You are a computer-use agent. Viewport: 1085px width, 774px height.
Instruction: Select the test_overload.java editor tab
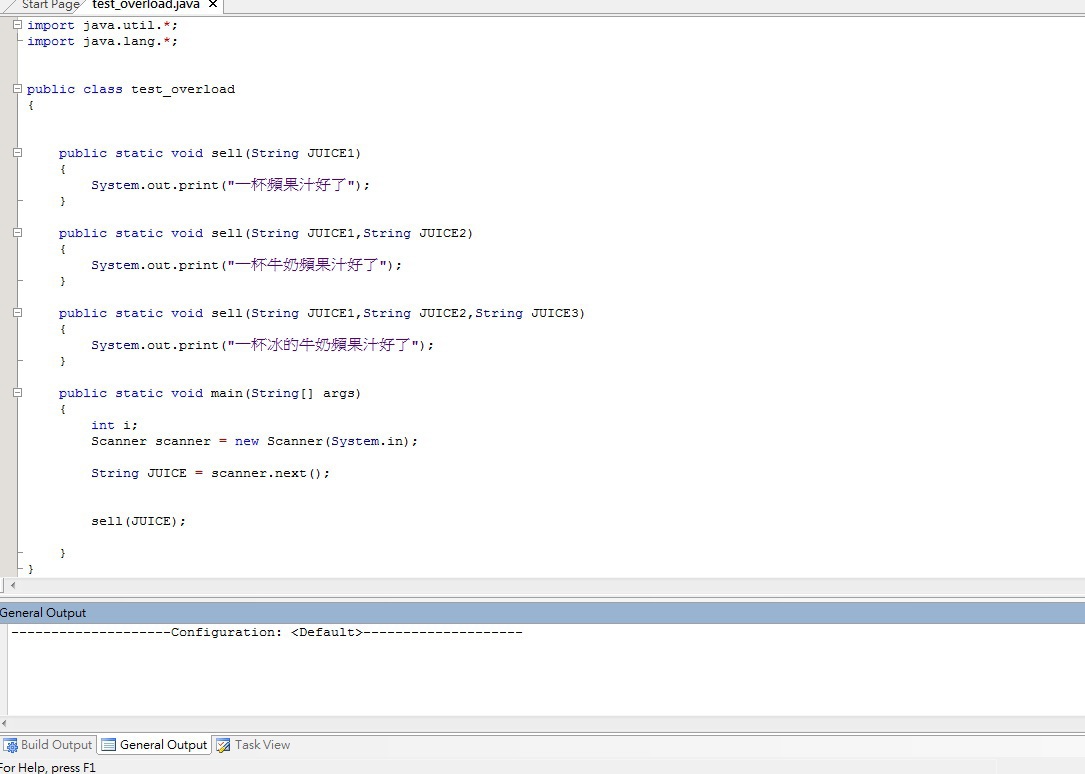point(145,5)
